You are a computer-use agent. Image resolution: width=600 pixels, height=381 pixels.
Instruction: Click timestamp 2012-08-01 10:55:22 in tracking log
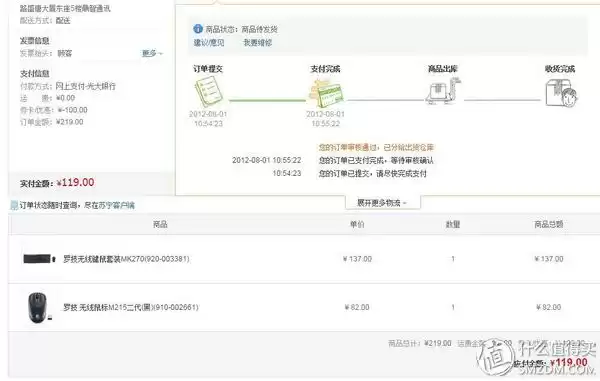266,160
